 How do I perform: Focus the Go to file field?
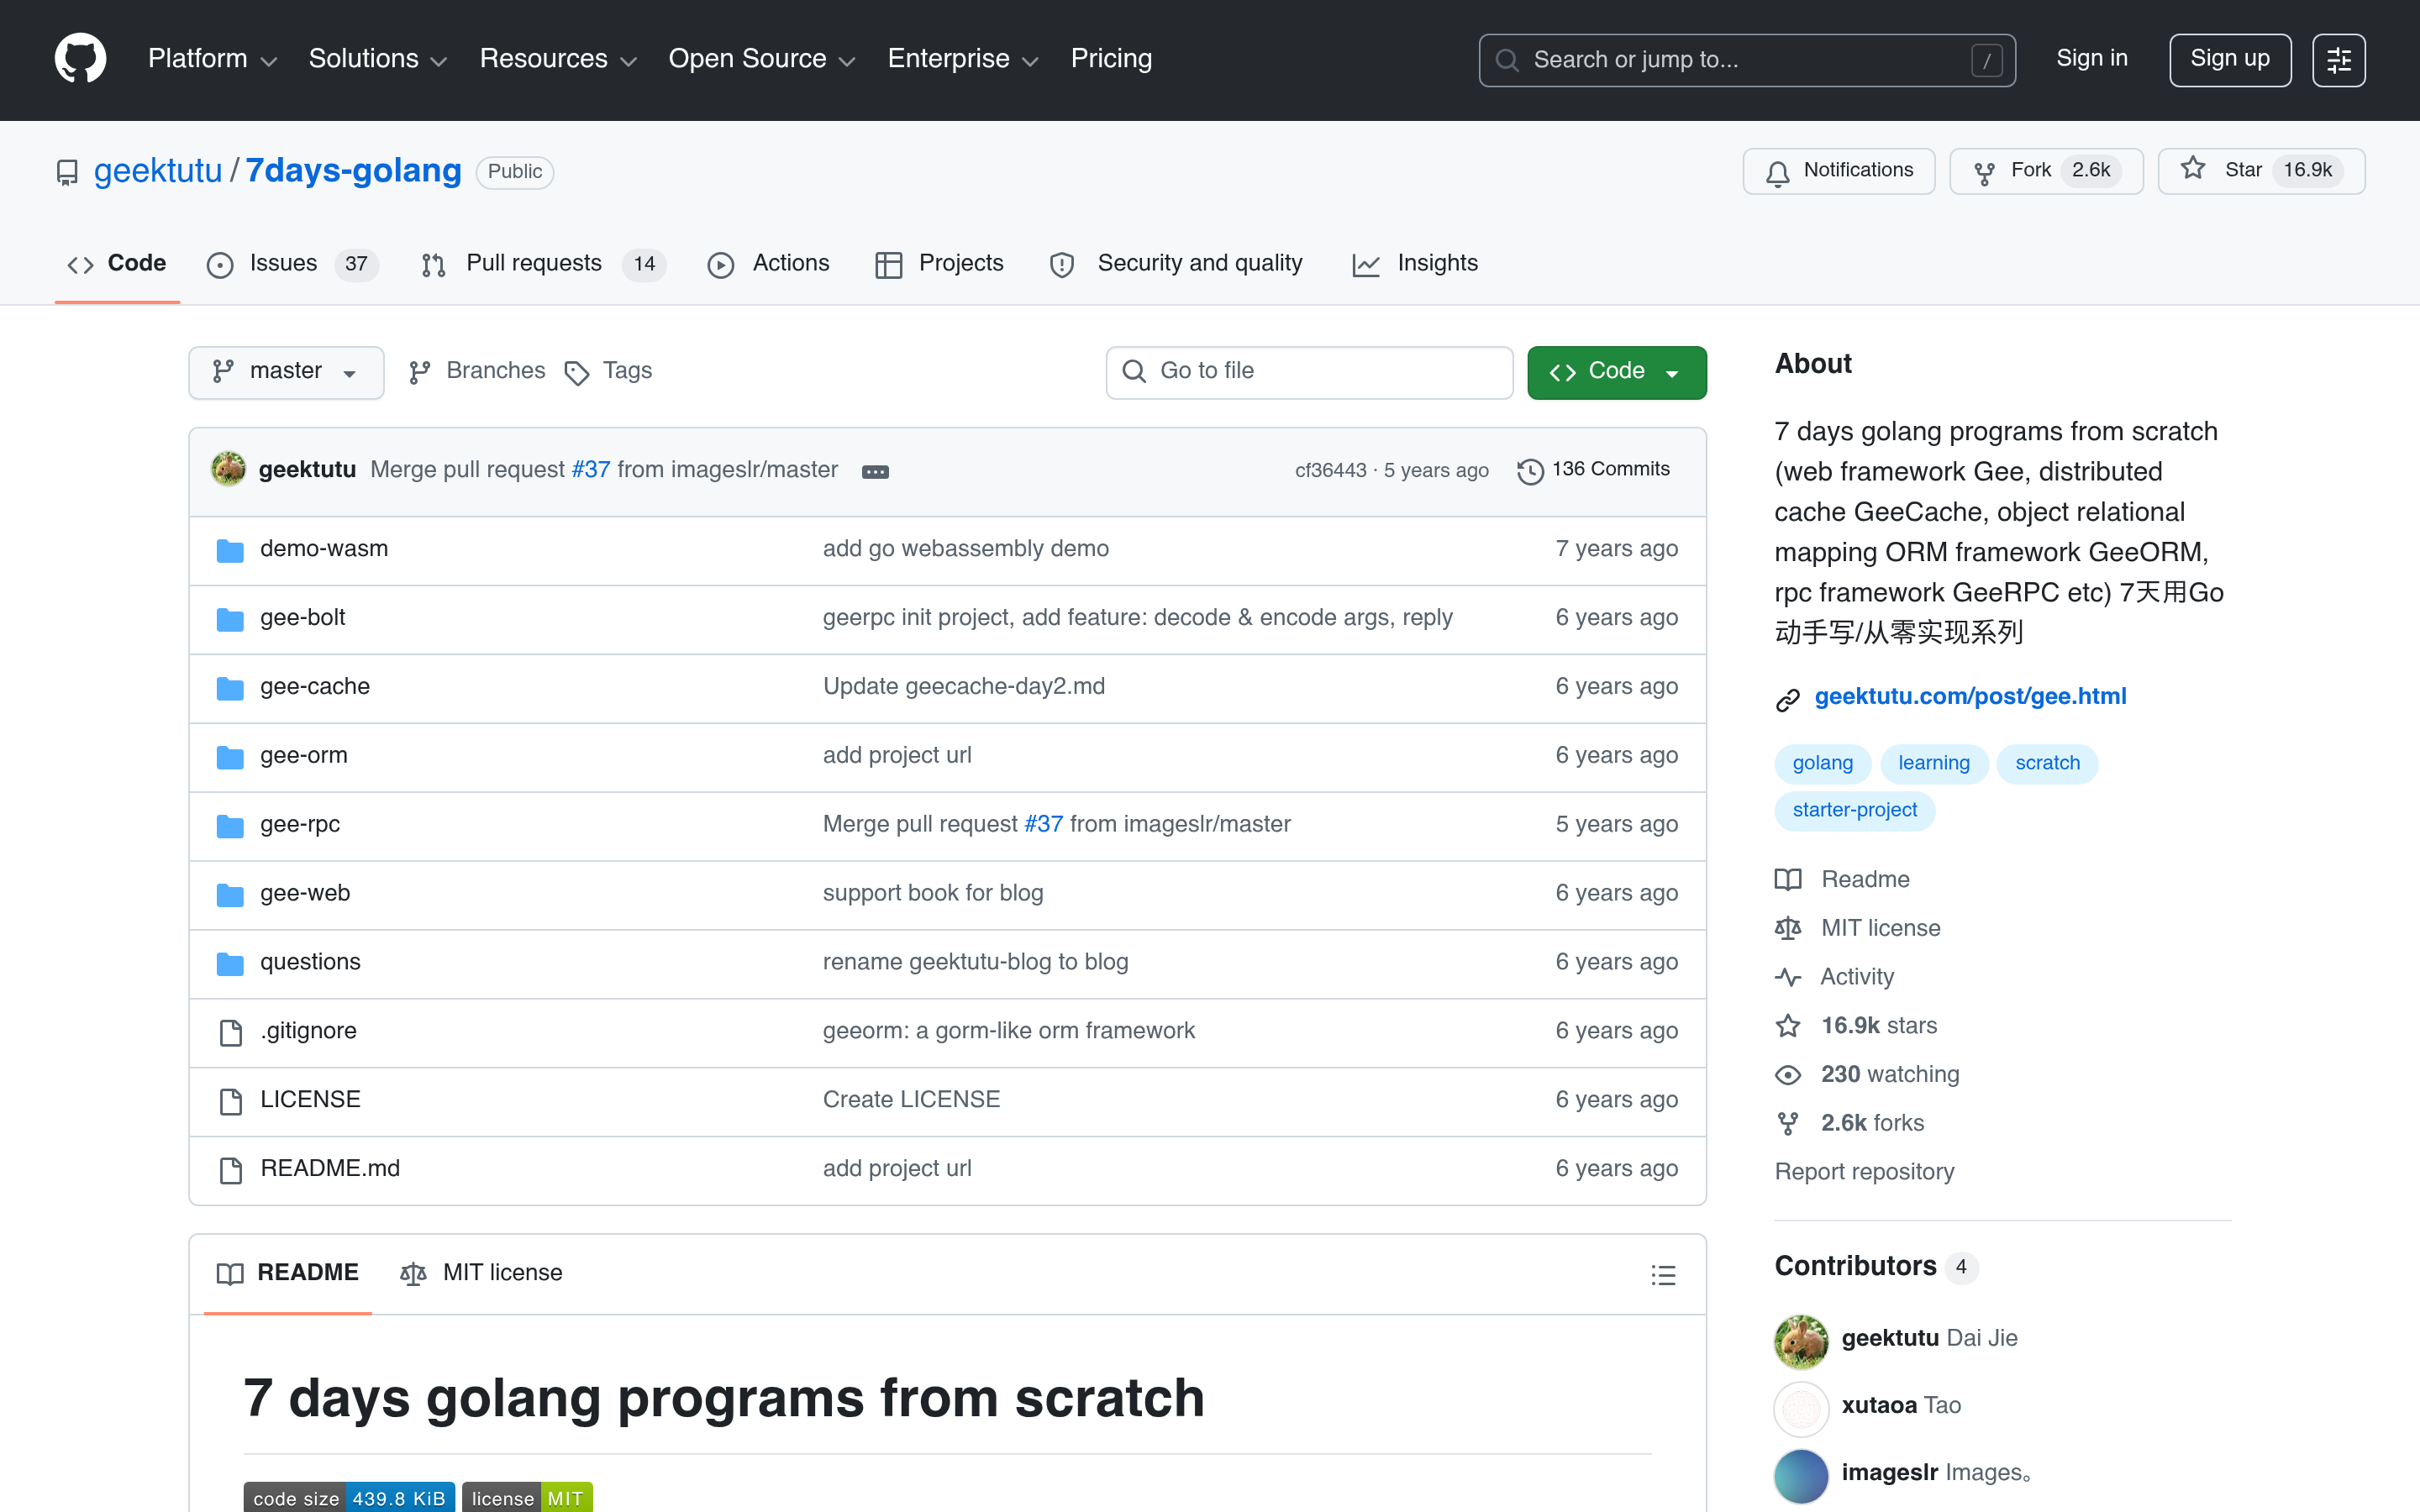[x=1308, y=372]
